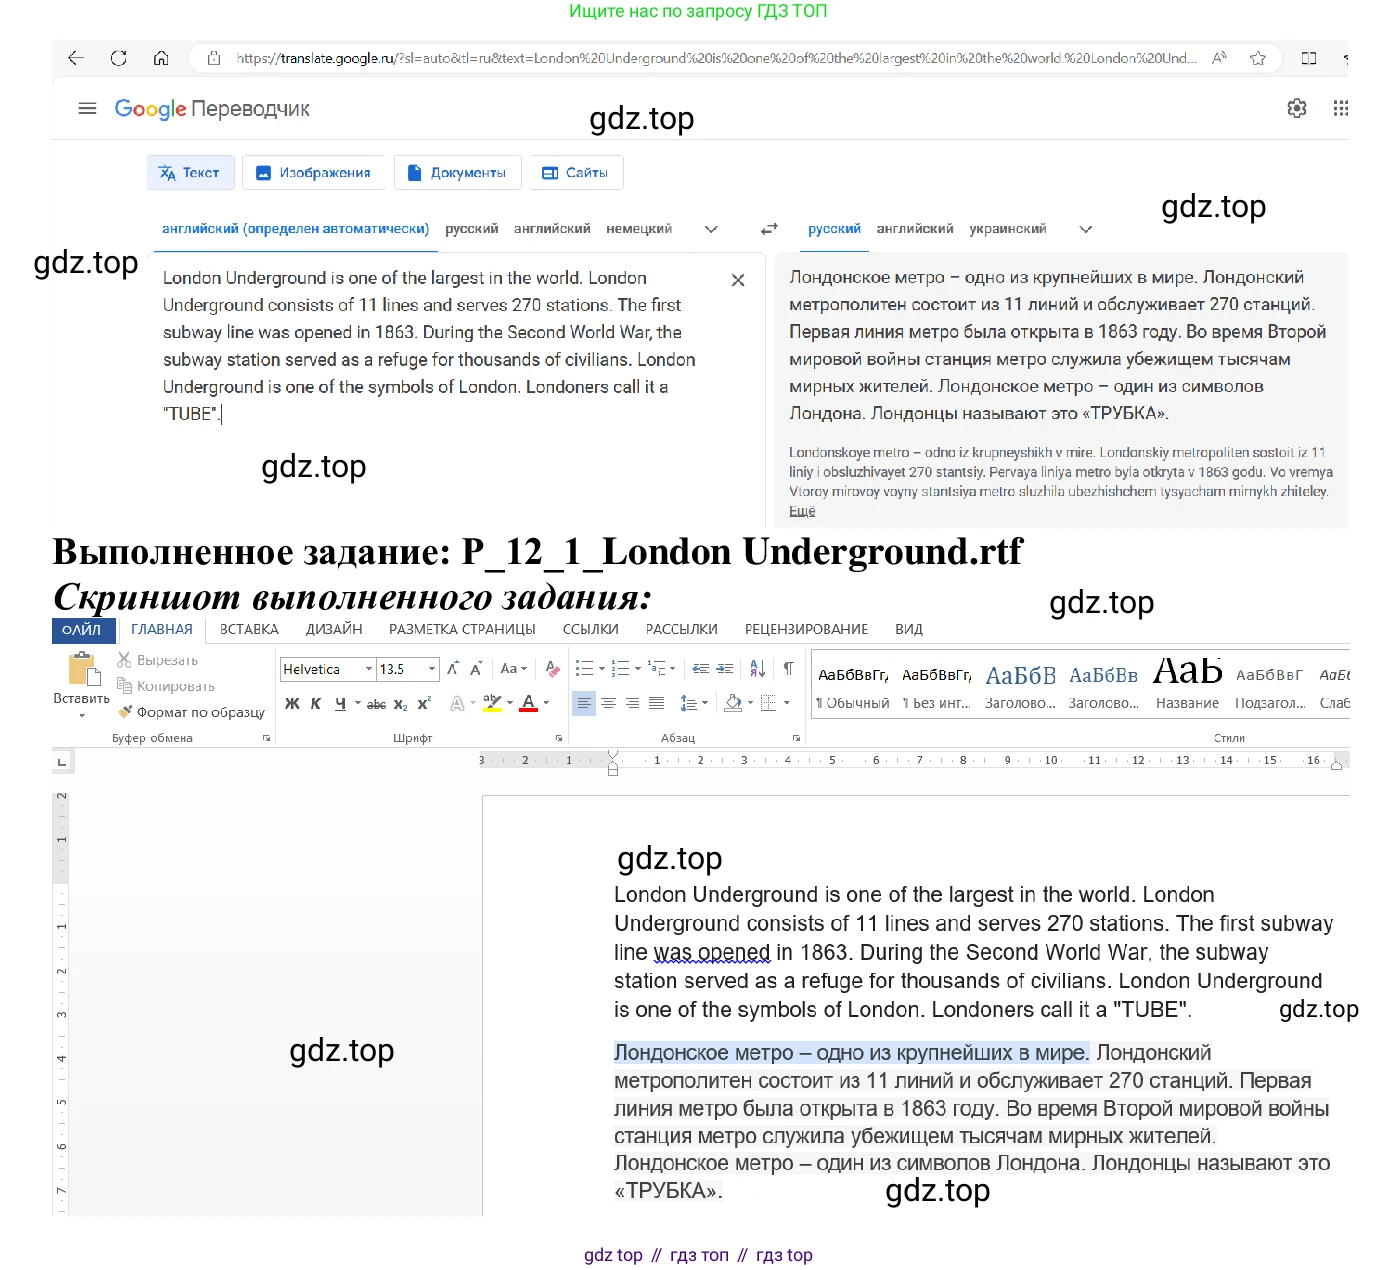Image resolution: width=1398 pixels, height=1270 pixels.
Task: Expand the source language list
Action: (x=711, y=229)
